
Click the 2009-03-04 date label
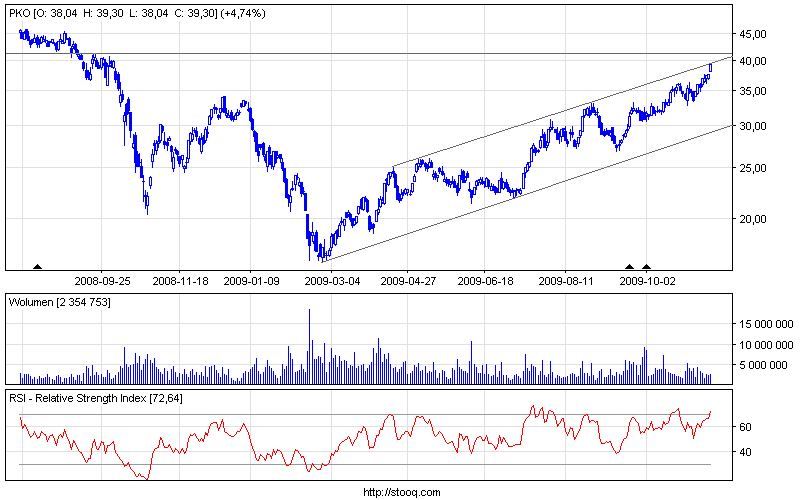coord(332,281)
